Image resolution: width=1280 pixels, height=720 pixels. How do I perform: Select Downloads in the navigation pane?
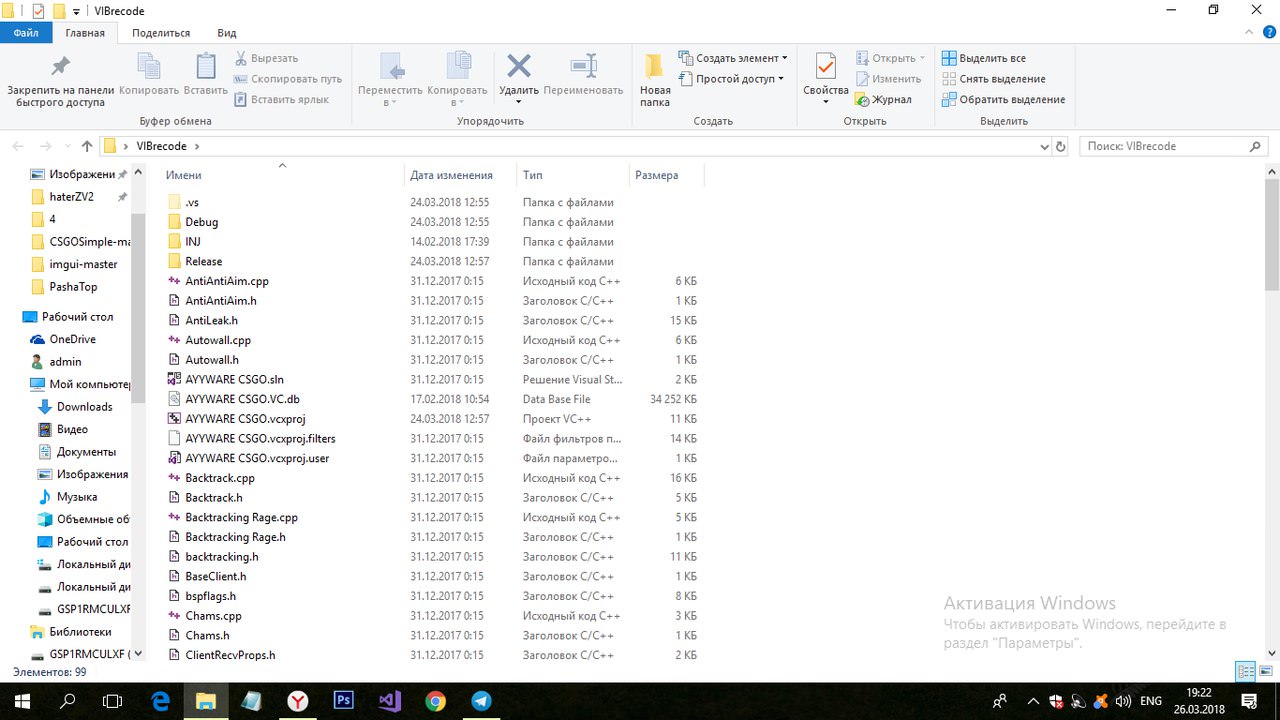(x=84, y=407)
